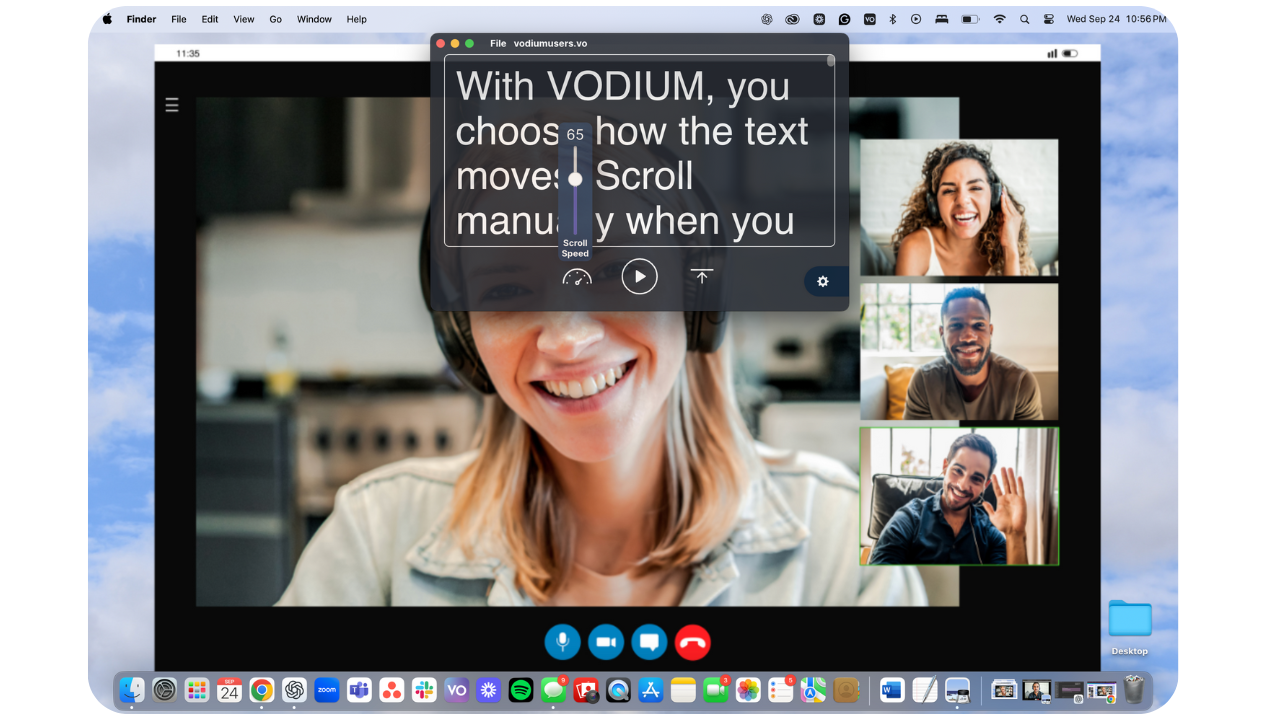Open the Help menu
Screen dimensions: 1280x720
[357, 19]
